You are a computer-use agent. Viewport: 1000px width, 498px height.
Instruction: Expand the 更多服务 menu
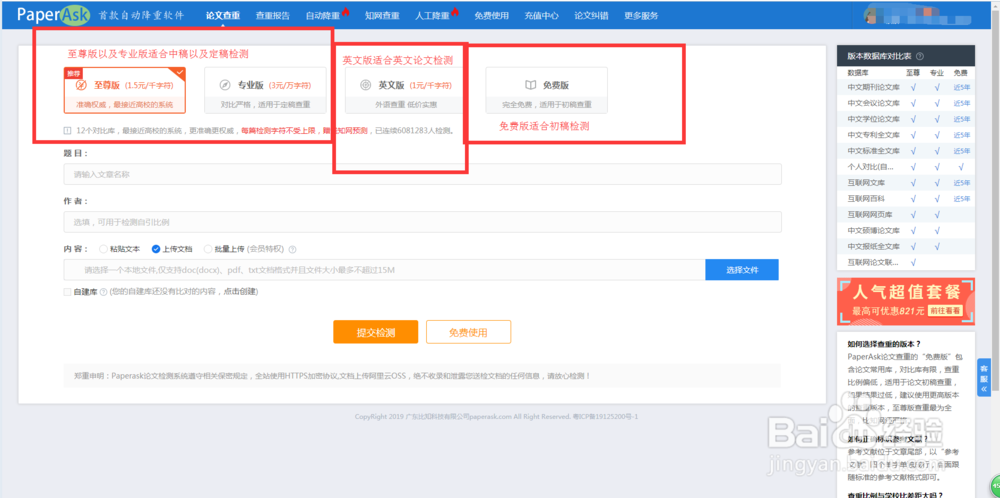(641, 15)
